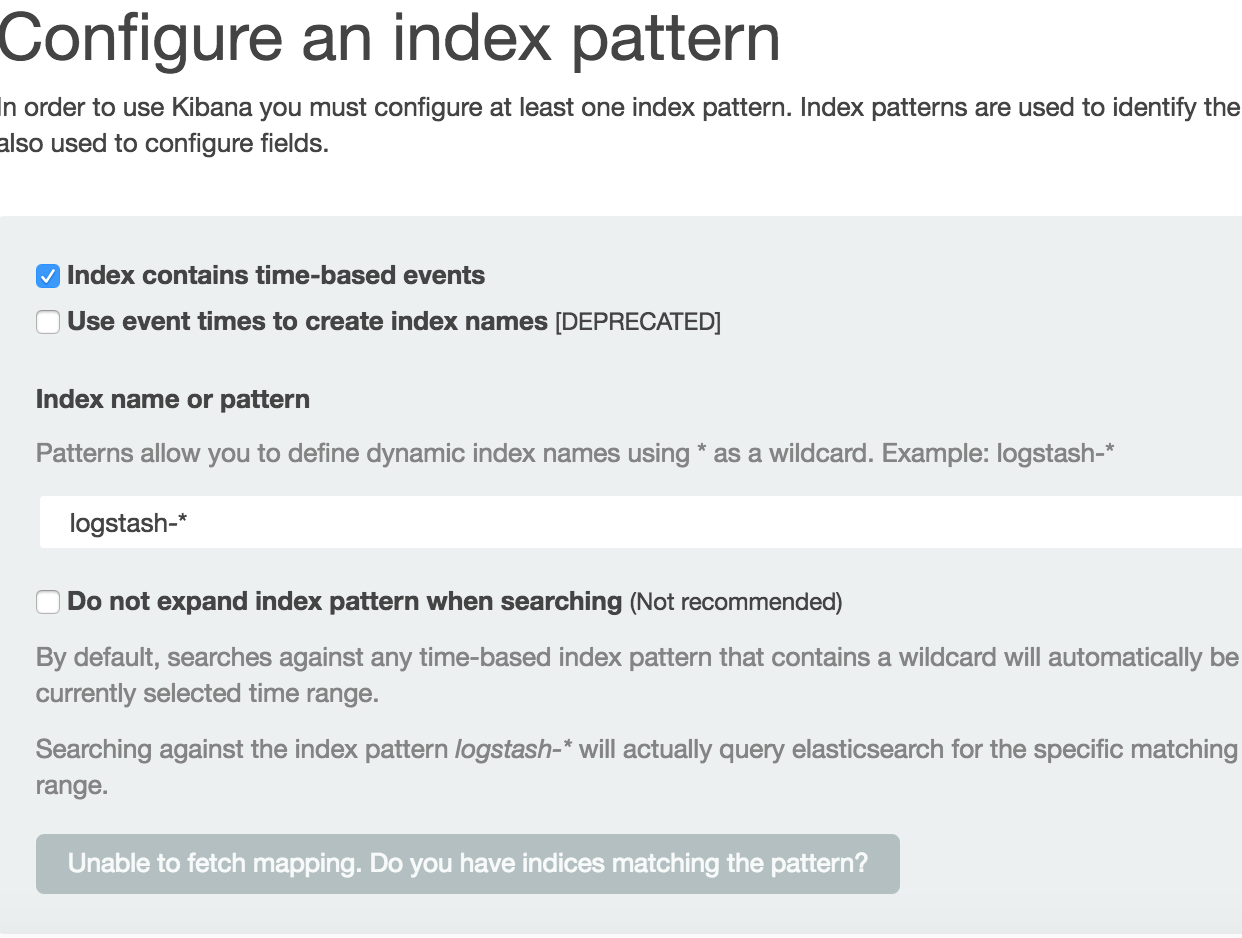Click the Do not expand label text
1242x938 pixels.
click(343, 601)
